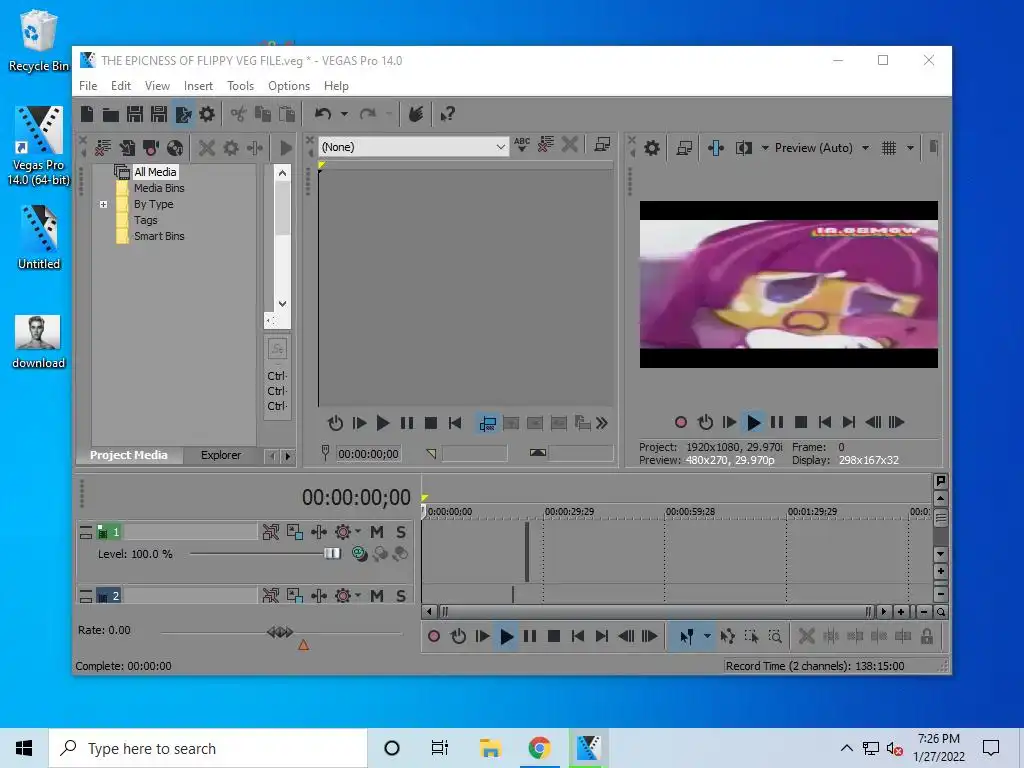
Task: Open automation settings arrow on track 1
Action: [x=358, y=531]
